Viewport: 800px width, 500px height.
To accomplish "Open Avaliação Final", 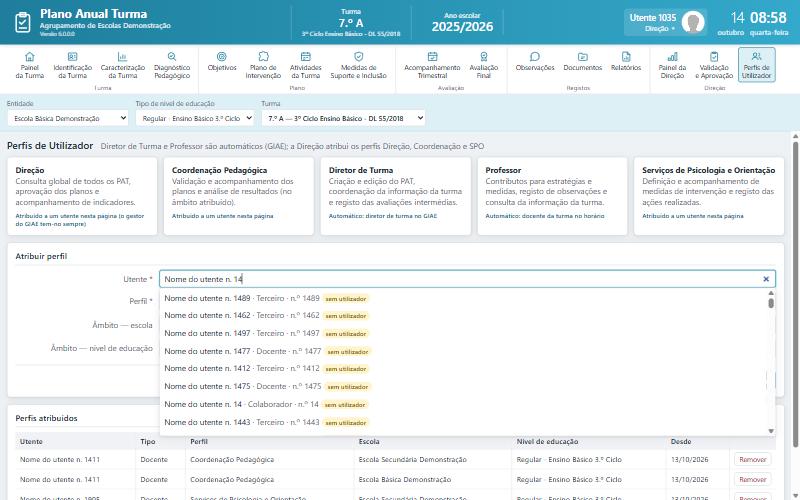I will pos(484,65).
